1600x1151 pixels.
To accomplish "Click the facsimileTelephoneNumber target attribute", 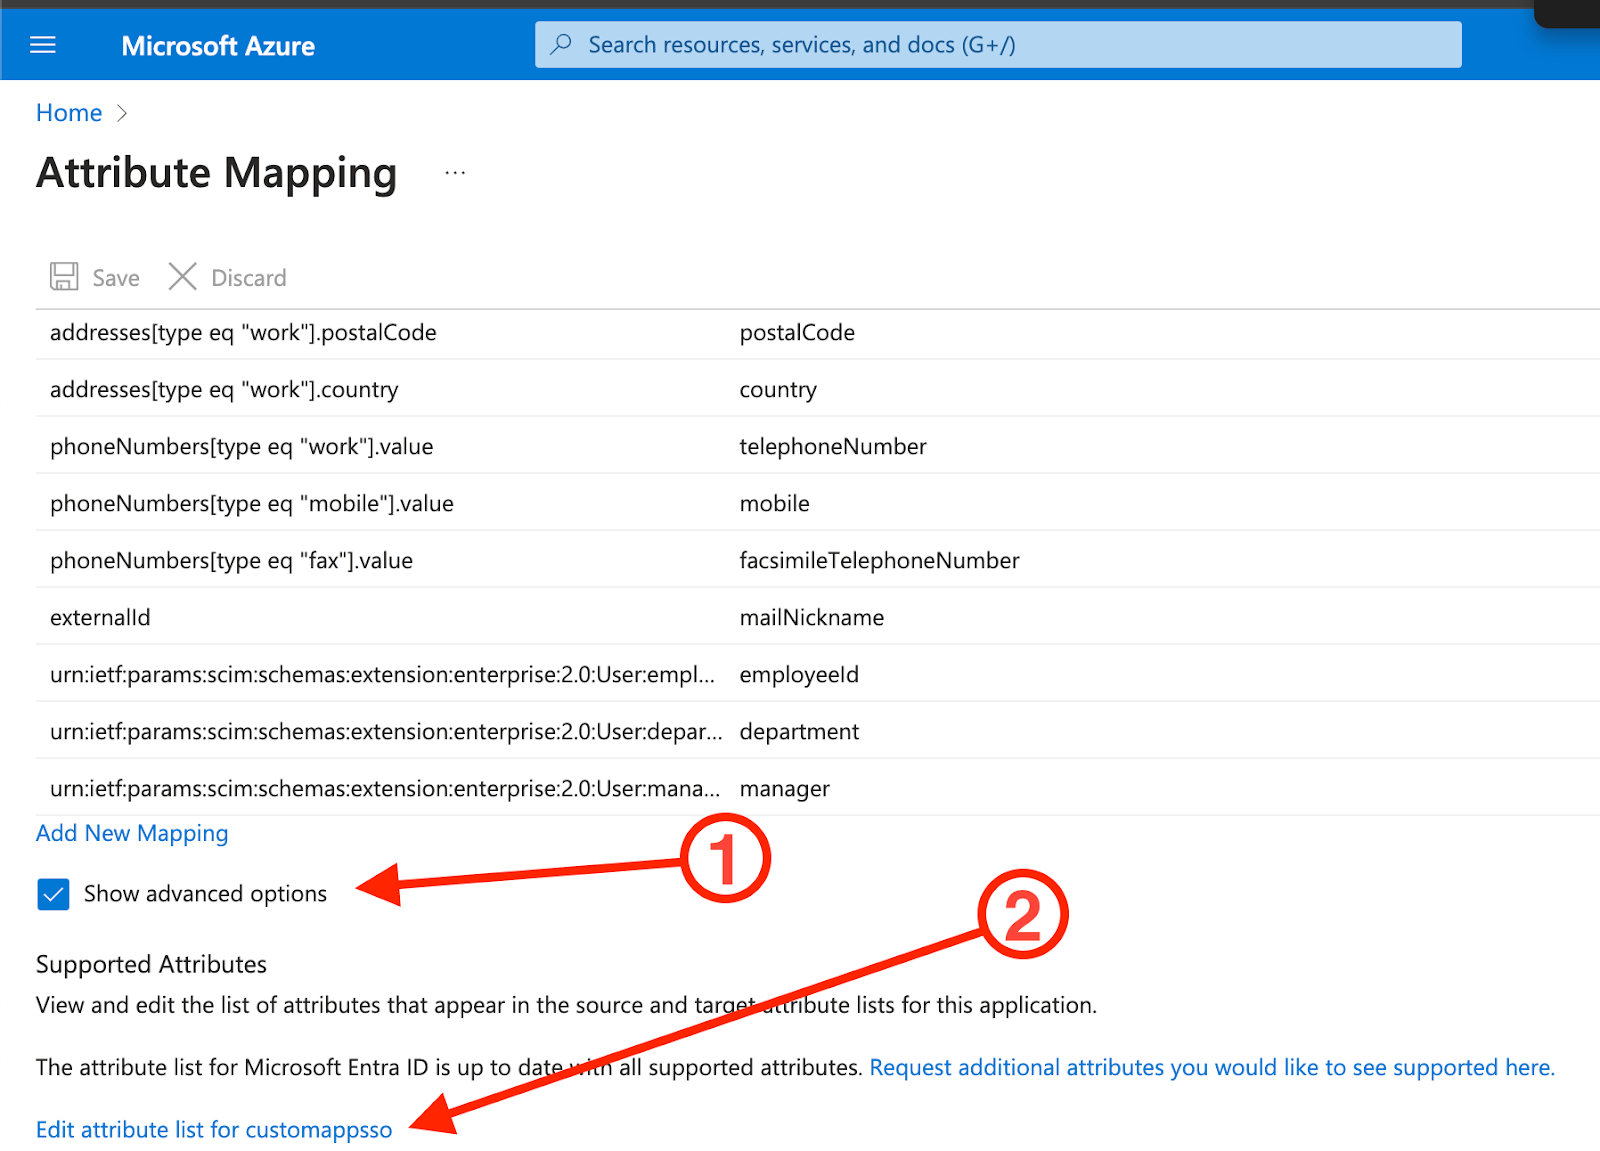I will pyautogui.click(x=880, y=561).
